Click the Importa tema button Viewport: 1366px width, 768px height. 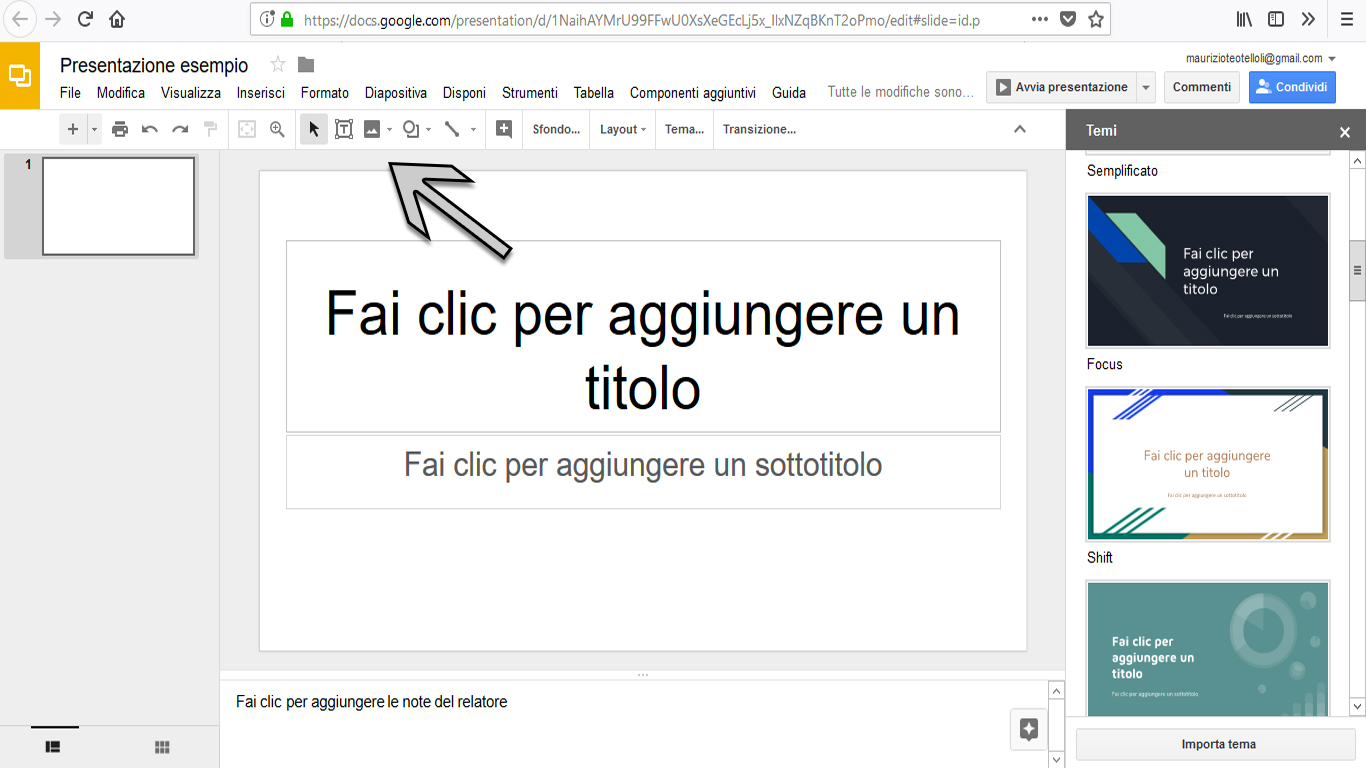click(1218, 744)
